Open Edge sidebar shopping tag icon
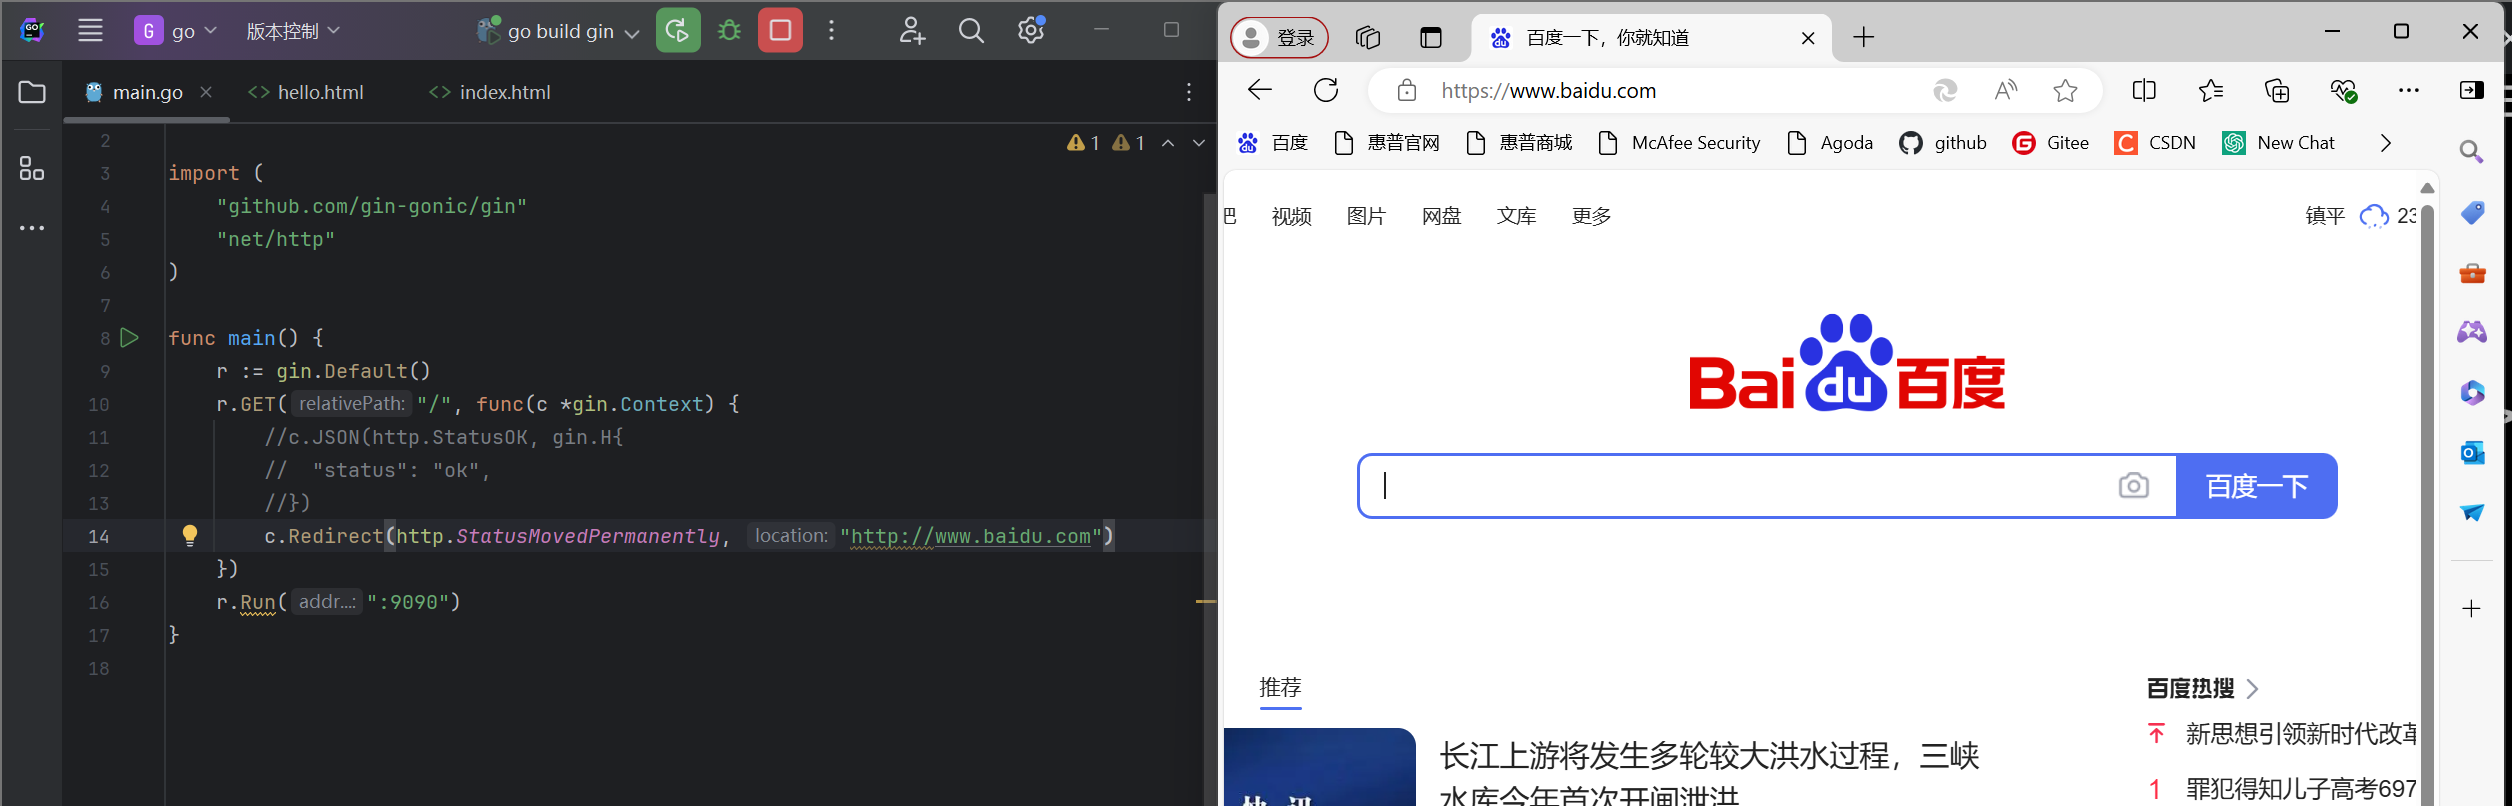 pos(2472,212)
